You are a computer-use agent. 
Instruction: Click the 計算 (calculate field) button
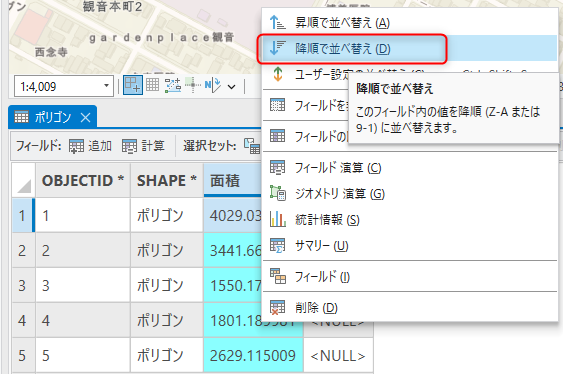(x=143, y=146)
